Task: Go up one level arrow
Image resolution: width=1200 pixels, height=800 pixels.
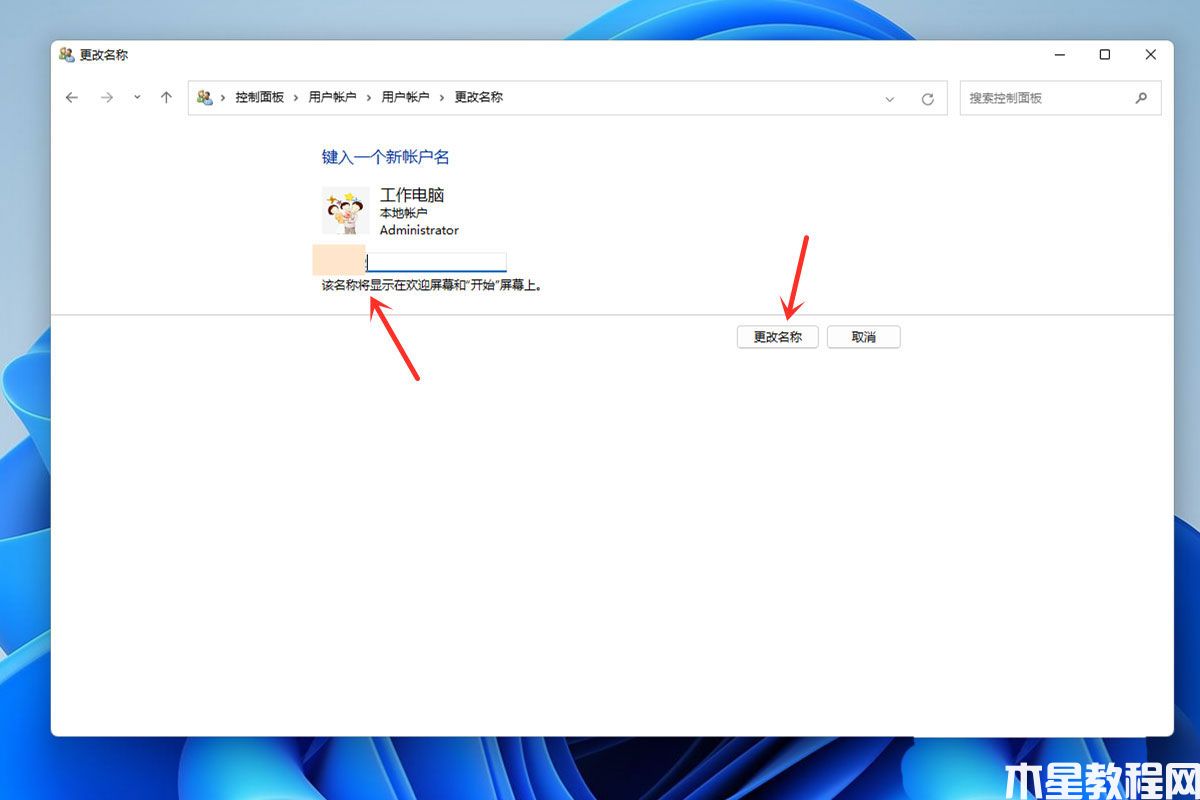Action: [x=166, y=98]
